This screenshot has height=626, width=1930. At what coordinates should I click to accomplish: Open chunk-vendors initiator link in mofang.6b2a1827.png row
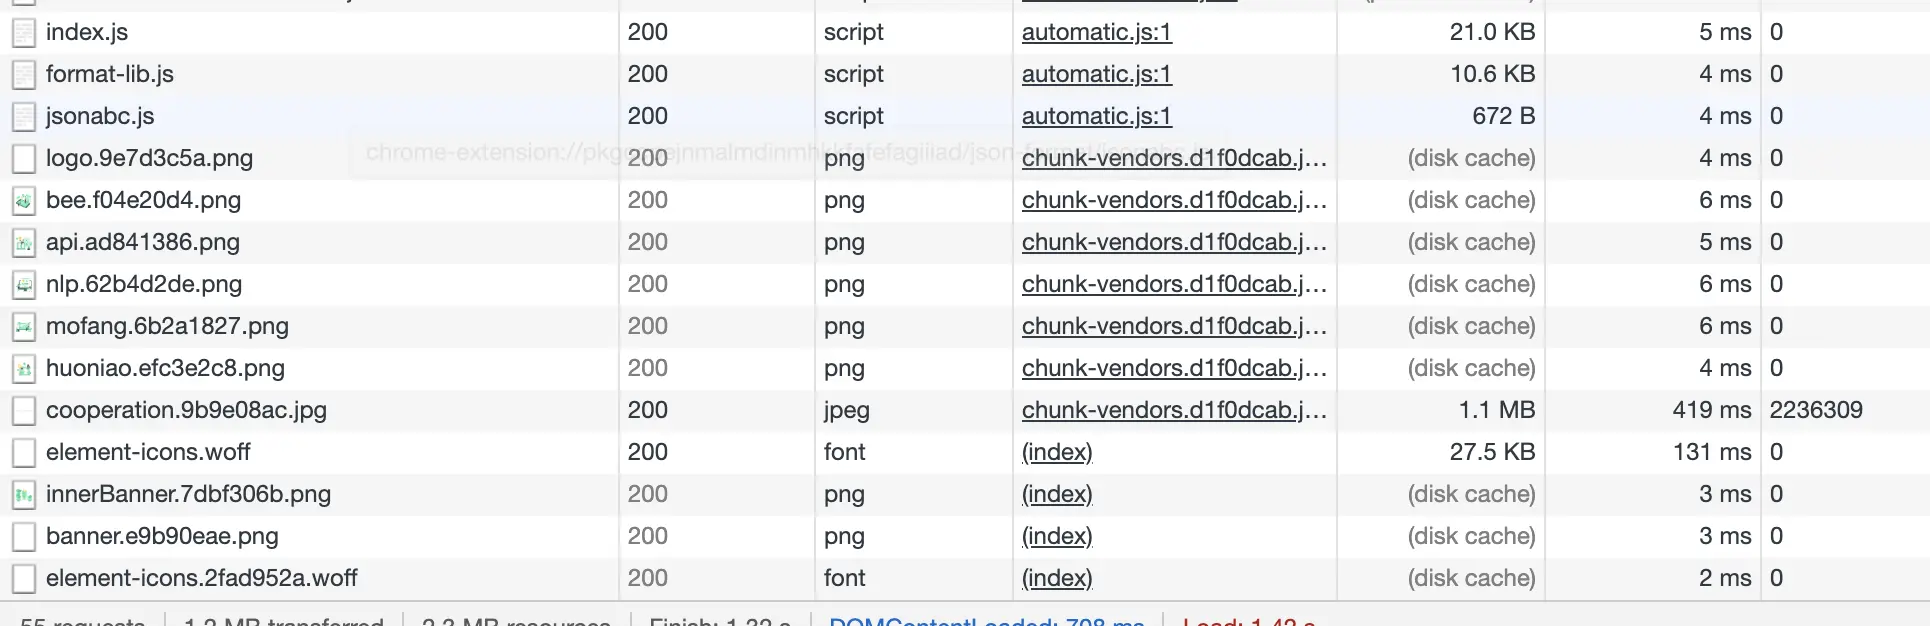(x=1174, y=326)
